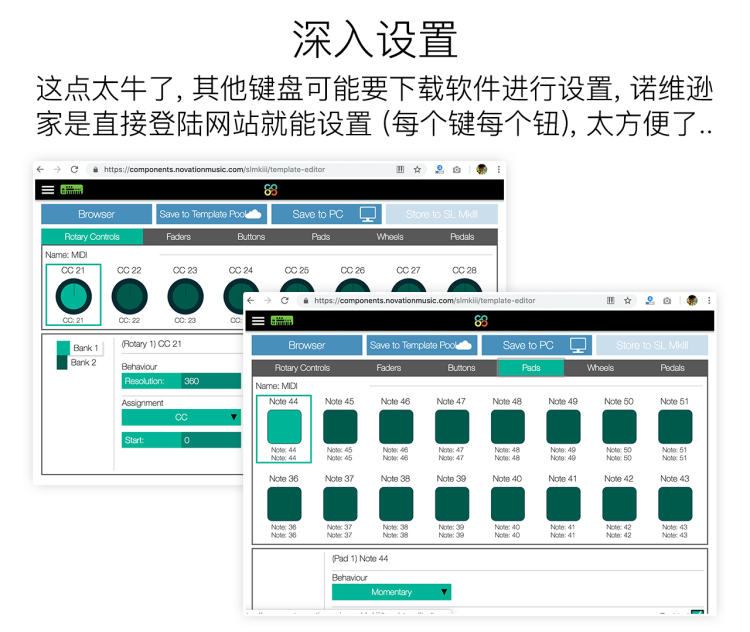Click profile avatar in the back browser window
The image size is (750, 632).
click(482, 169)
